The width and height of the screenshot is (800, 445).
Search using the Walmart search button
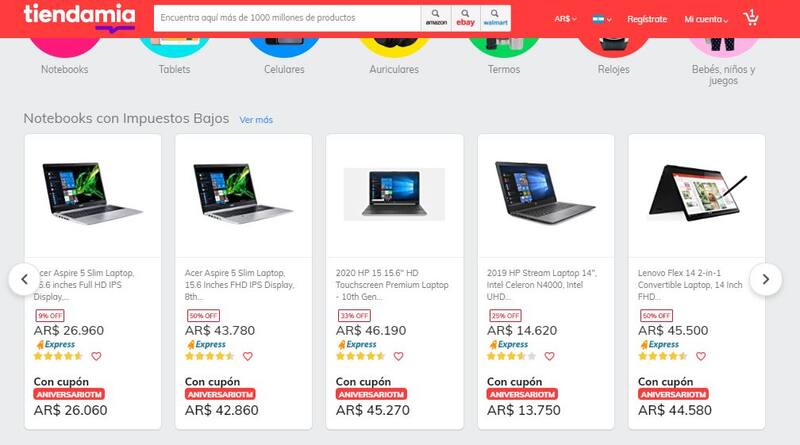494,18
